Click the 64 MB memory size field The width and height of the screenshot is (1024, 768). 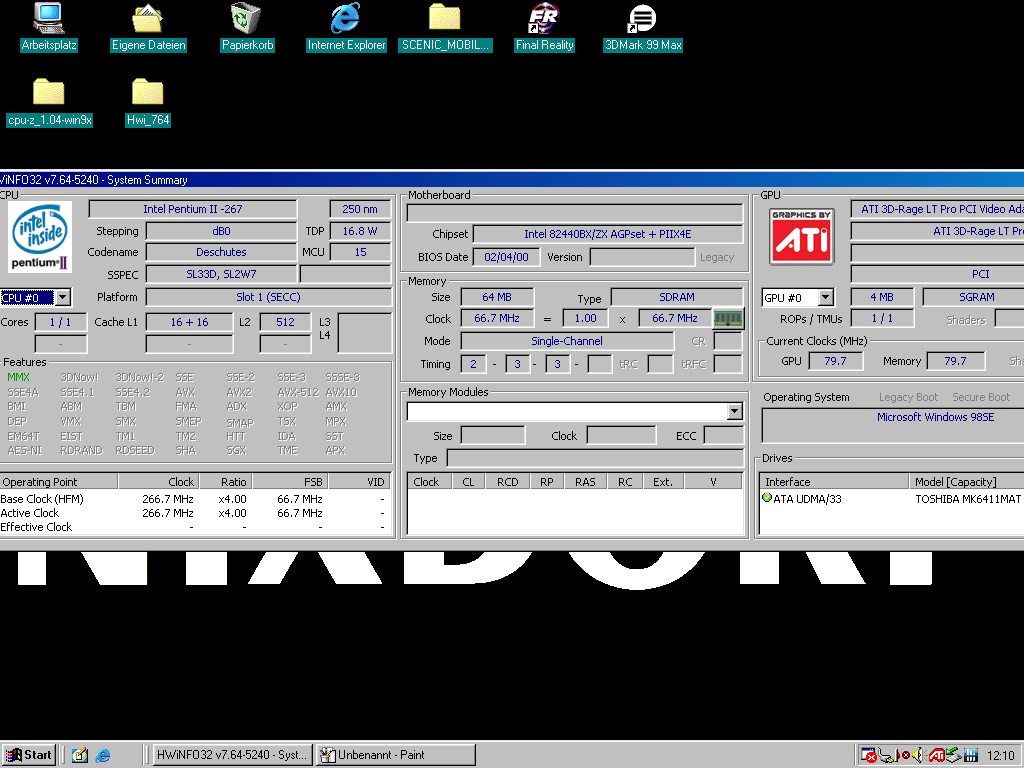[x=497, y=297]
